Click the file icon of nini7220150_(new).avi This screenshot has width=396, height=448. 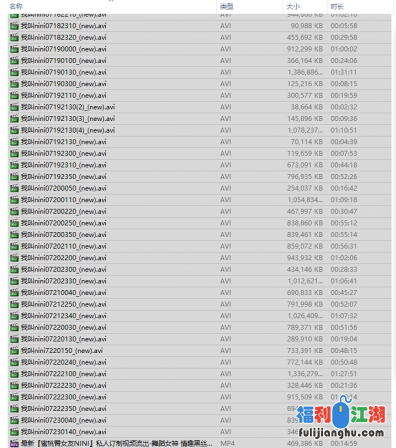(14, 351)
